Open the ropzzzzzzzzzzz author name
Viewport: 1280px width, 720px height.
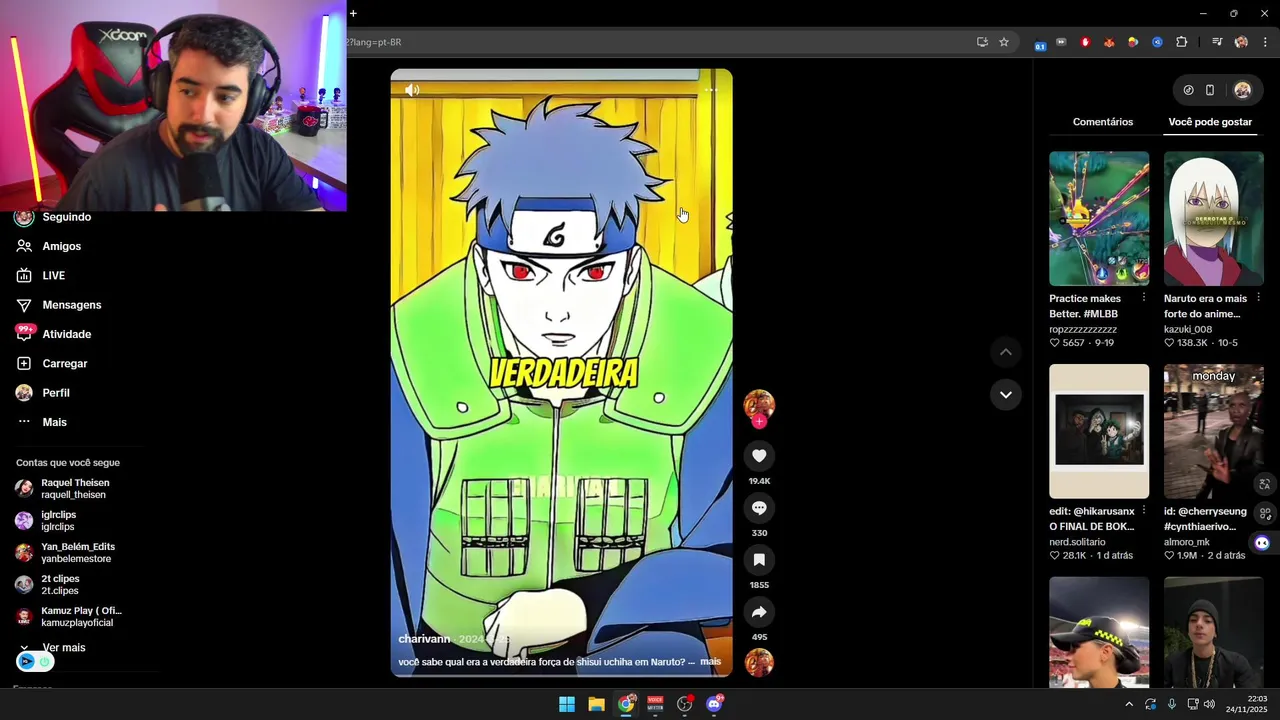tap(1083, 329)
